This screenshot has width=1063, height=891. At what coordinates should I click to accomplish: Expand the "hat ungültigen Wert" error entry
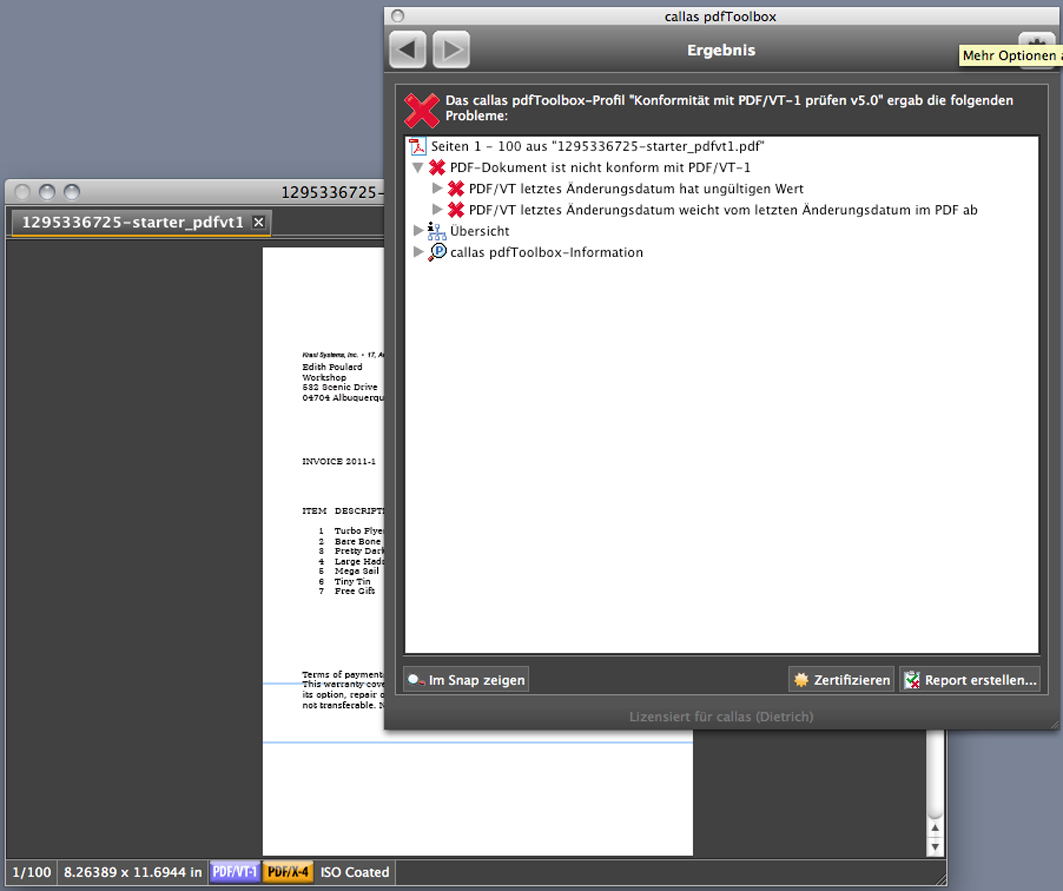tap(437, 189)
